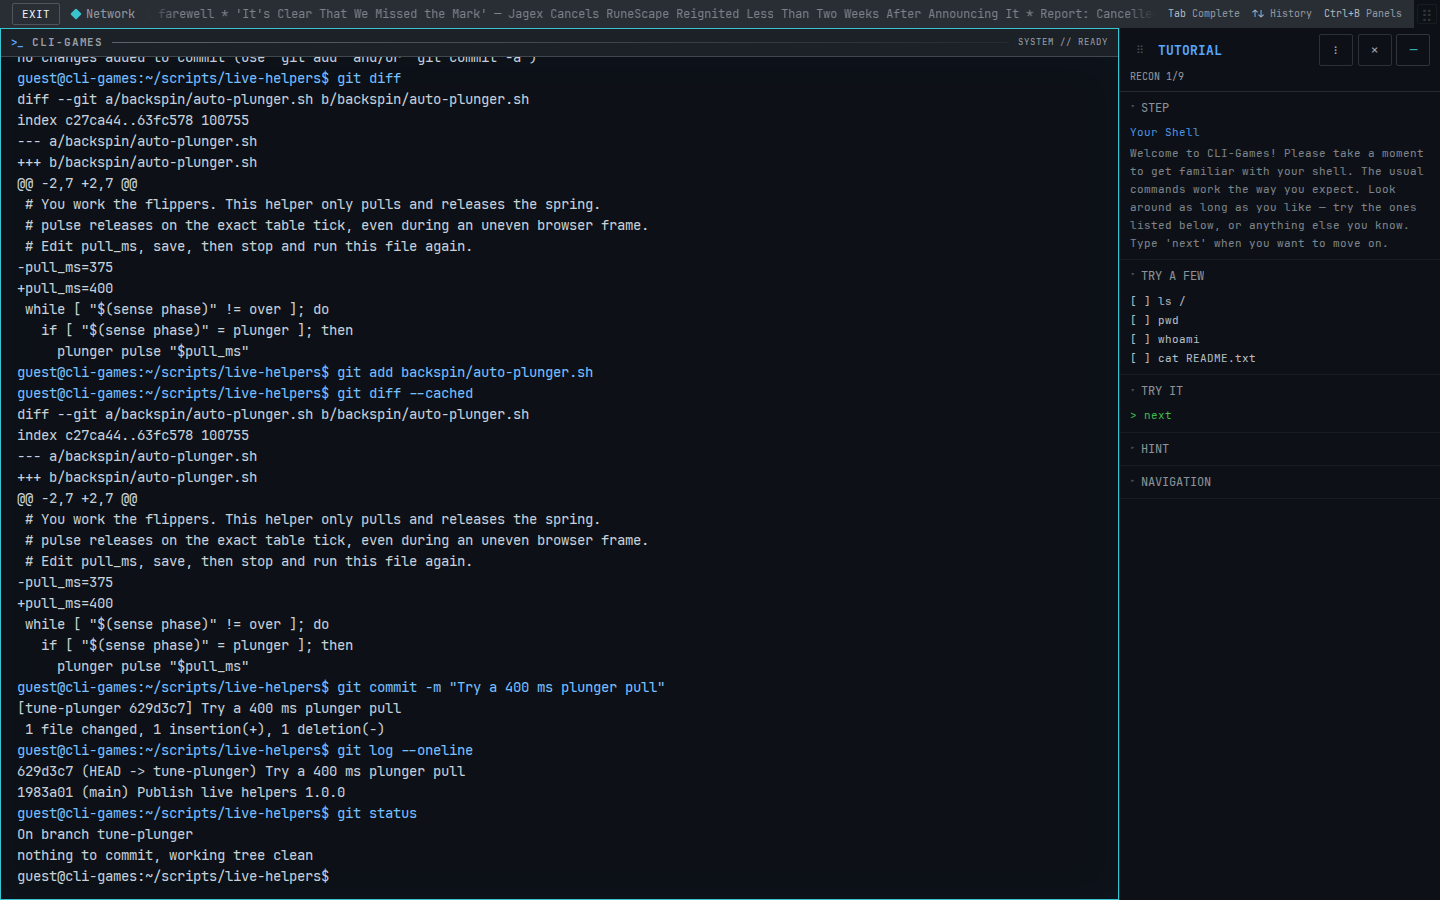
Task: Tick the 'ls /' checklist box
Action: [1140, 301]
